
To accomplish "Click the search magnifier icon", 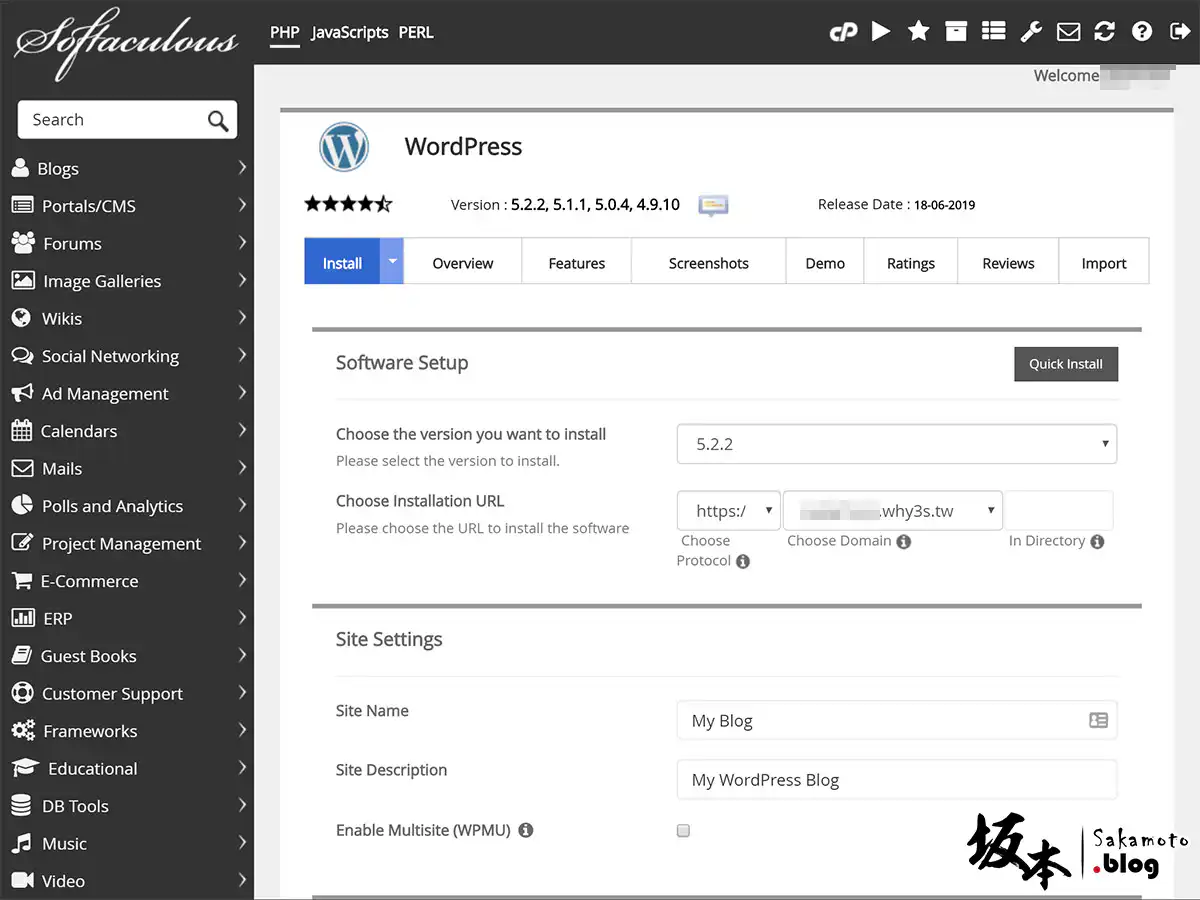I will 218,121.
